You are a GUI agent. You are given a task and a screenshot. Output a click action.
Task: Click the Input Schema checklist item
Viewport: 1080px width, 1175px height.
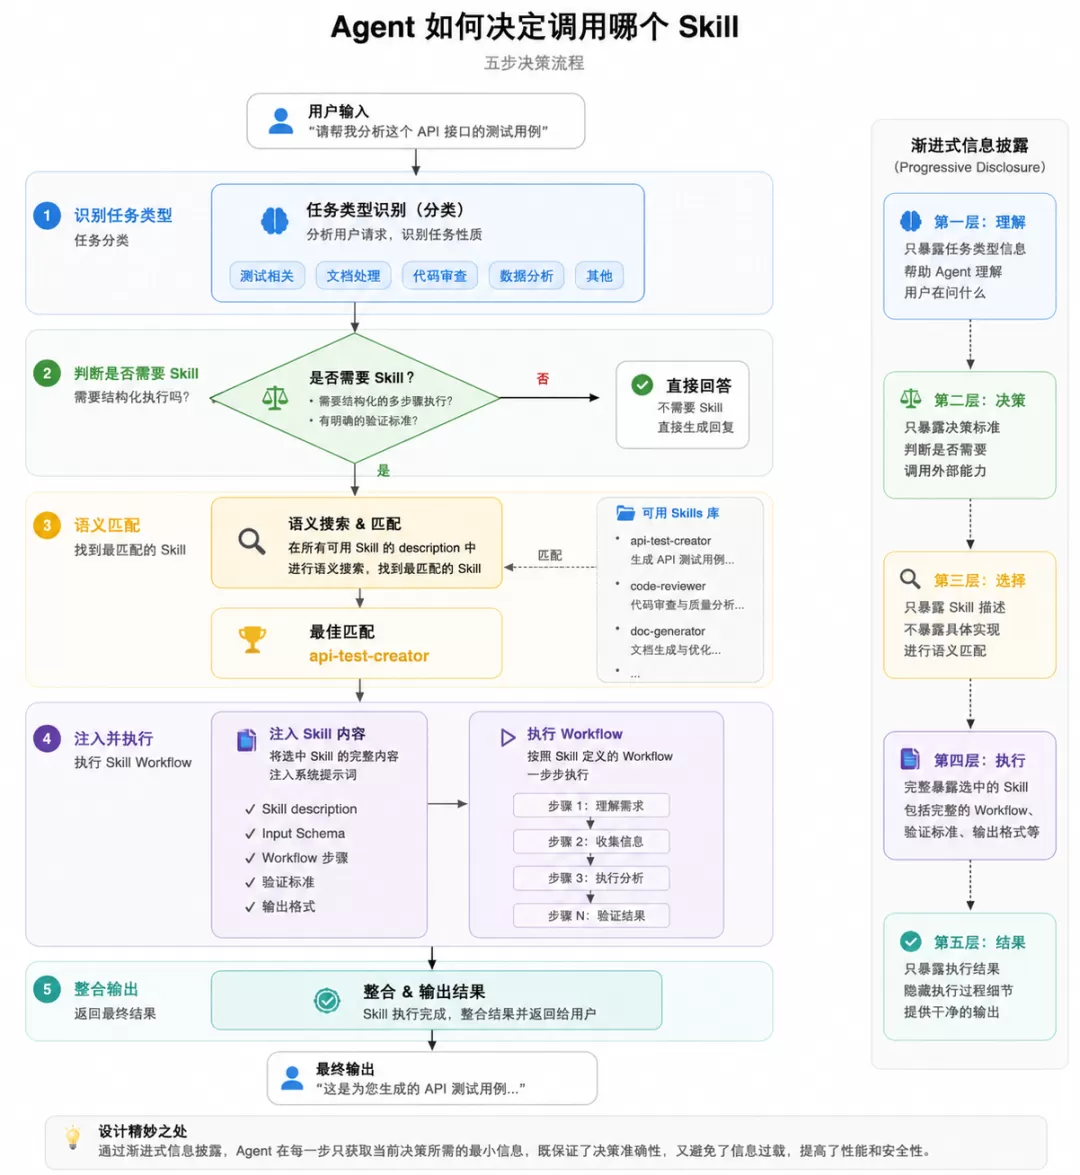pos(295,833)
